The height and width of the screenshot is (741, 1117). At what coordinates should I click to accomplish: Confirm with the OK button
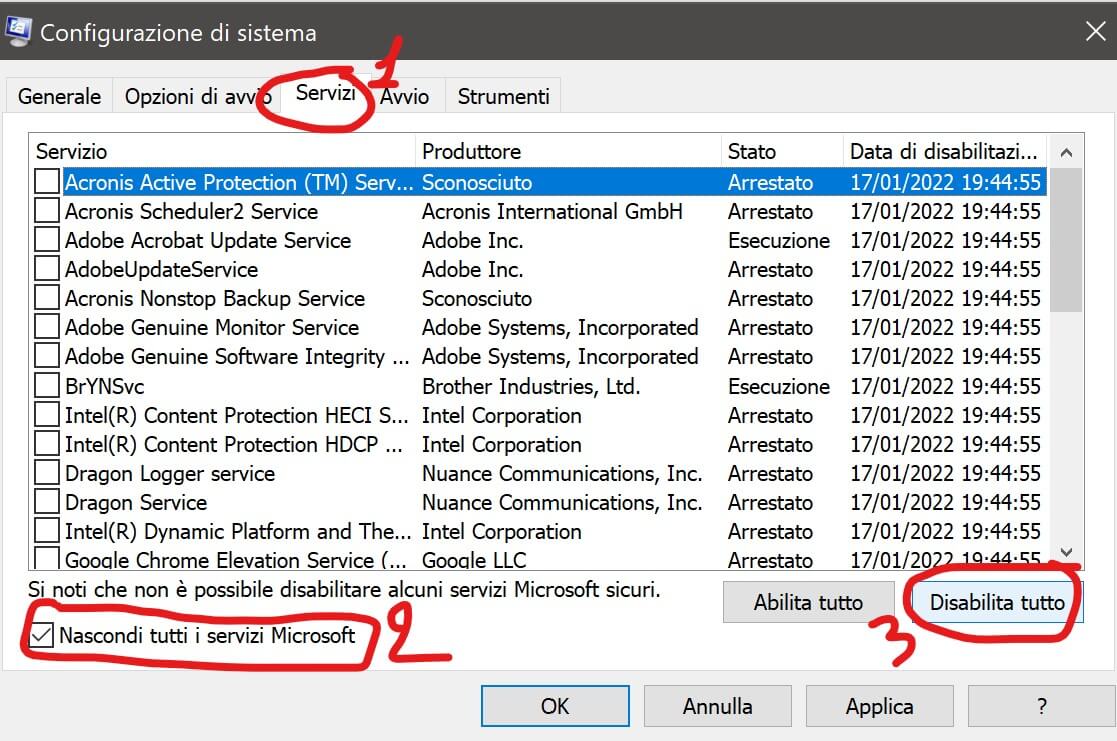(555, 706)
